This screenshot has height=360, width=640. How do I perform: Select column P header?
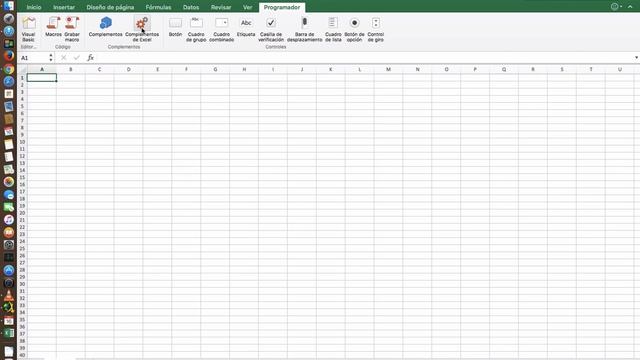click(x=475, y=69)
